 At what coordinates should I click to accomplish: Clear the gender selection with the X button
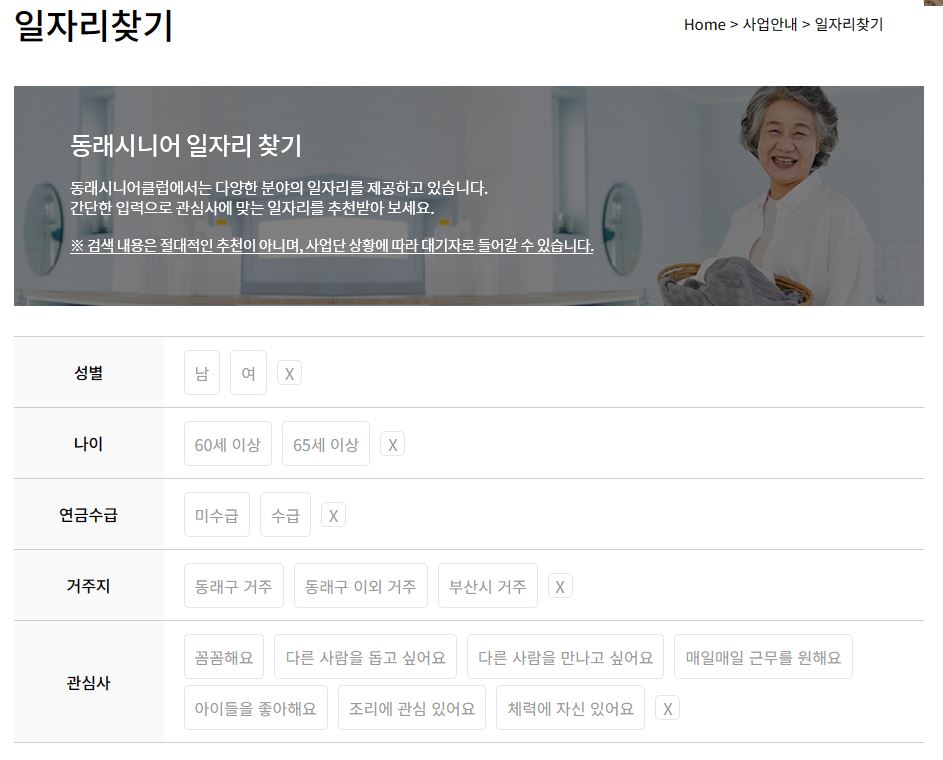[289, 373]
